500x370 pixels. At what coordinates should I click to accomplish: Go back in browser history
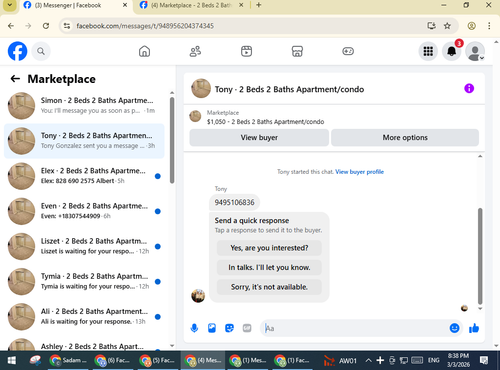tap(11, 26)
